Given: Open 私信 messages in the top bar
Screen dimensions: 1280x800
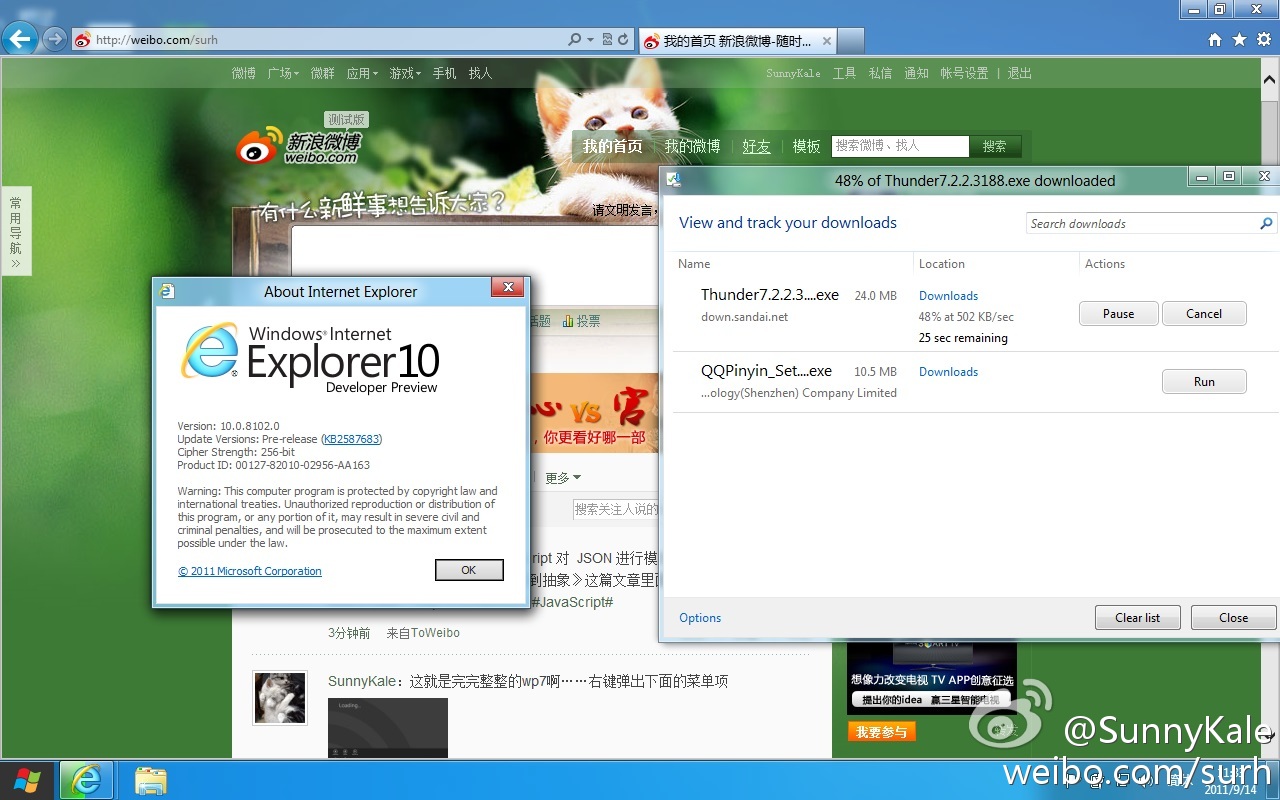Looking at the screenshot, I should pyautogui.click(x=880, y=73).
